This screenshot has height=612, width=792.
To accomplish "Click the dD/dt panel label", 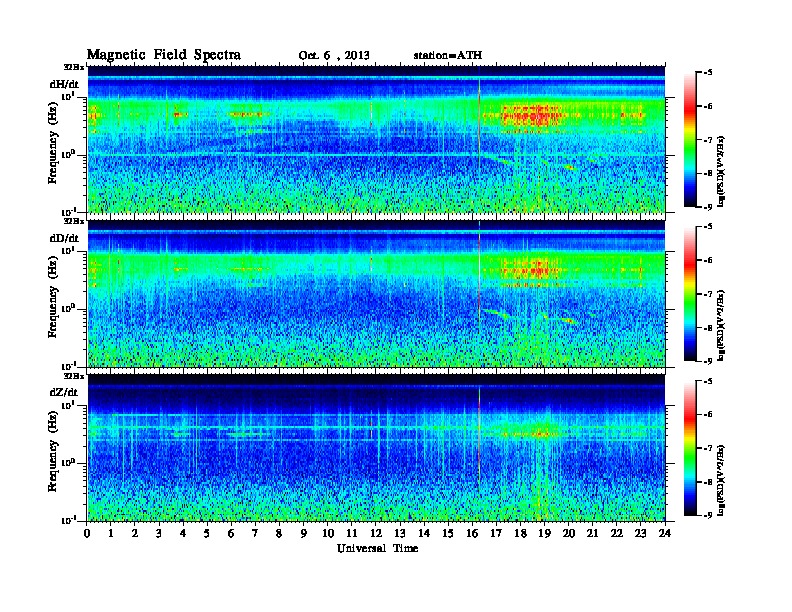I will (64, 238).
